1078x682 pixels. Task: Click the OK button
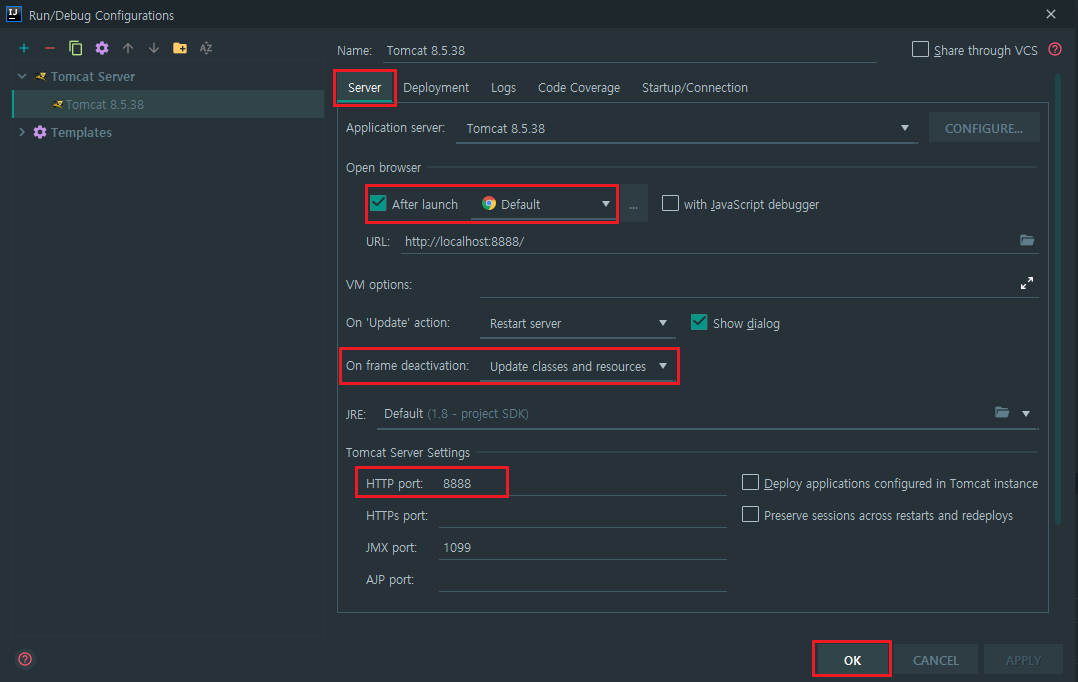tap(852, 660)
